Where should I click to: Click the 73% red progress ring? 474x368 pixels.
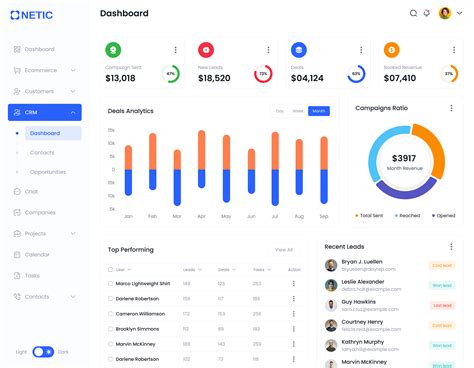pos(263,74)
